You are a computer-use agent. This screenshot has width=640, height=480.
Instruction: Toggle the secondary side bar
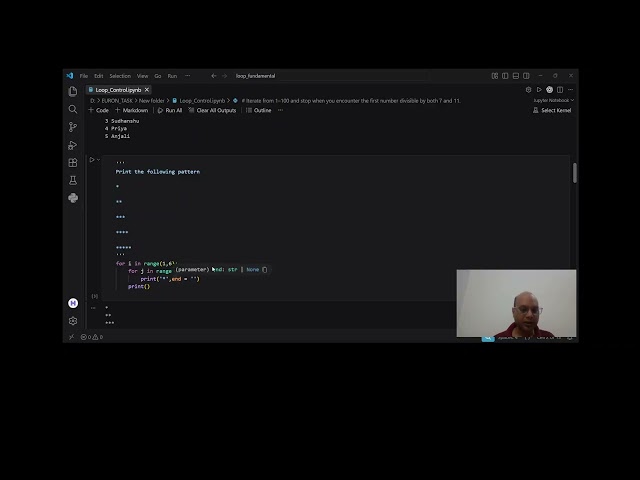[x=526, y=76]
